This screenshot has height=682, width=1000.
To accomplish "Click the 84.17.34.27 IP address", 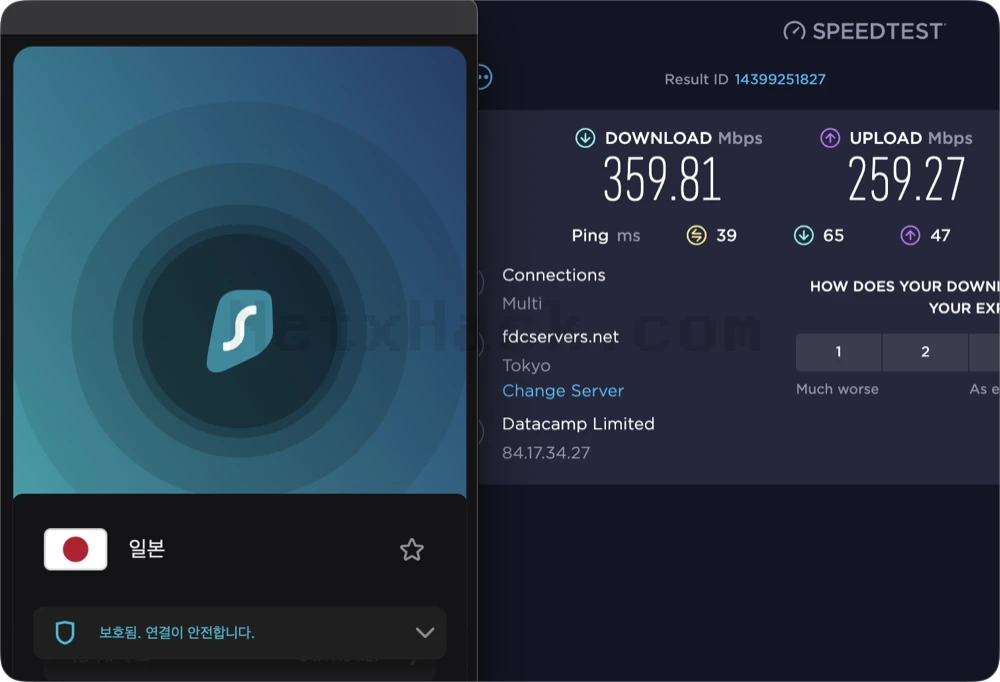I will pyautogui.click(x=546, y=453).
